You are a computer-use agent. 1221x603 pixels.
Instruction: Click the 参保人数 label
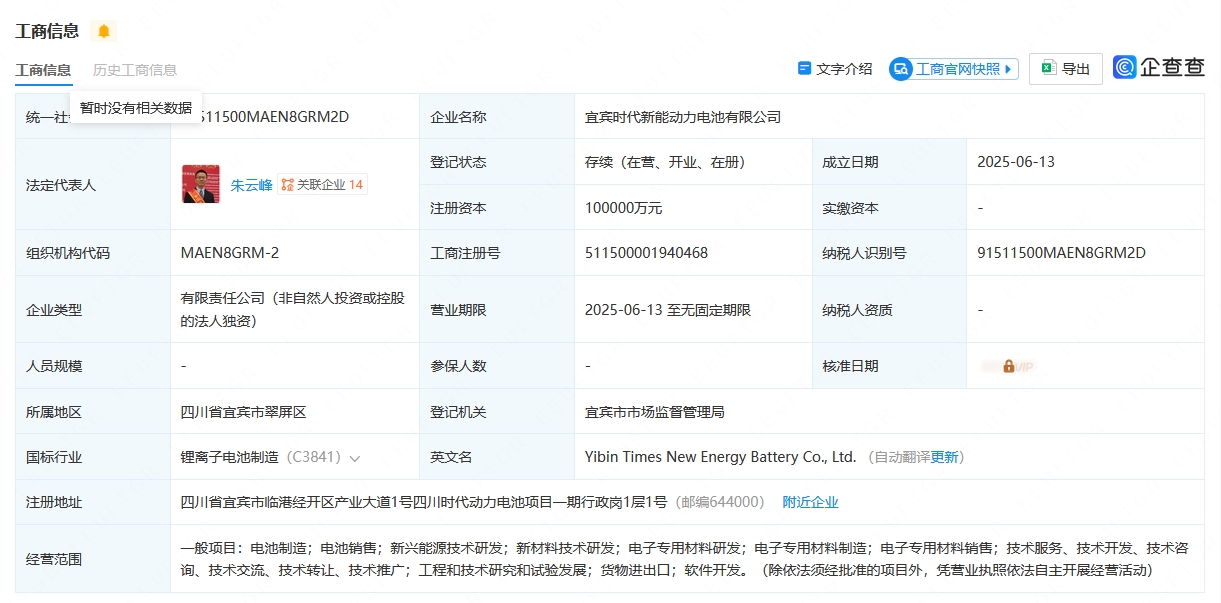click(x=458, y=366)
